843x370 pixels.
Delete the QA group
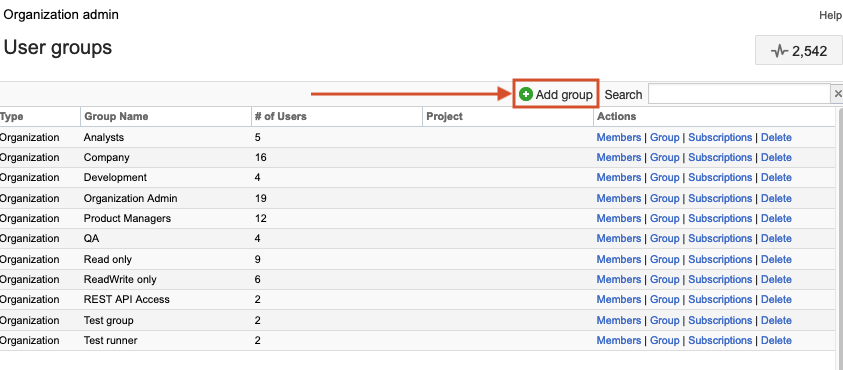point(776,238)
